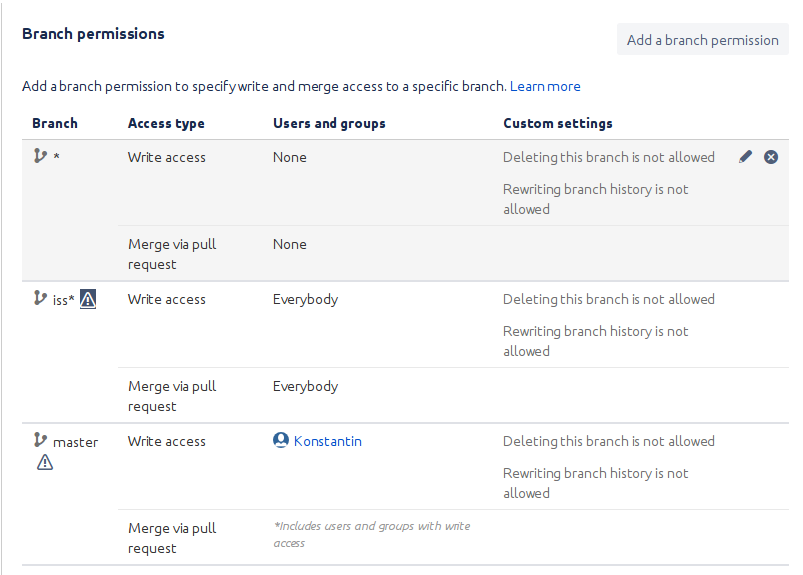Click None beside Write access for *
This screenshot has height=575, width=803.
coord(290,157)
